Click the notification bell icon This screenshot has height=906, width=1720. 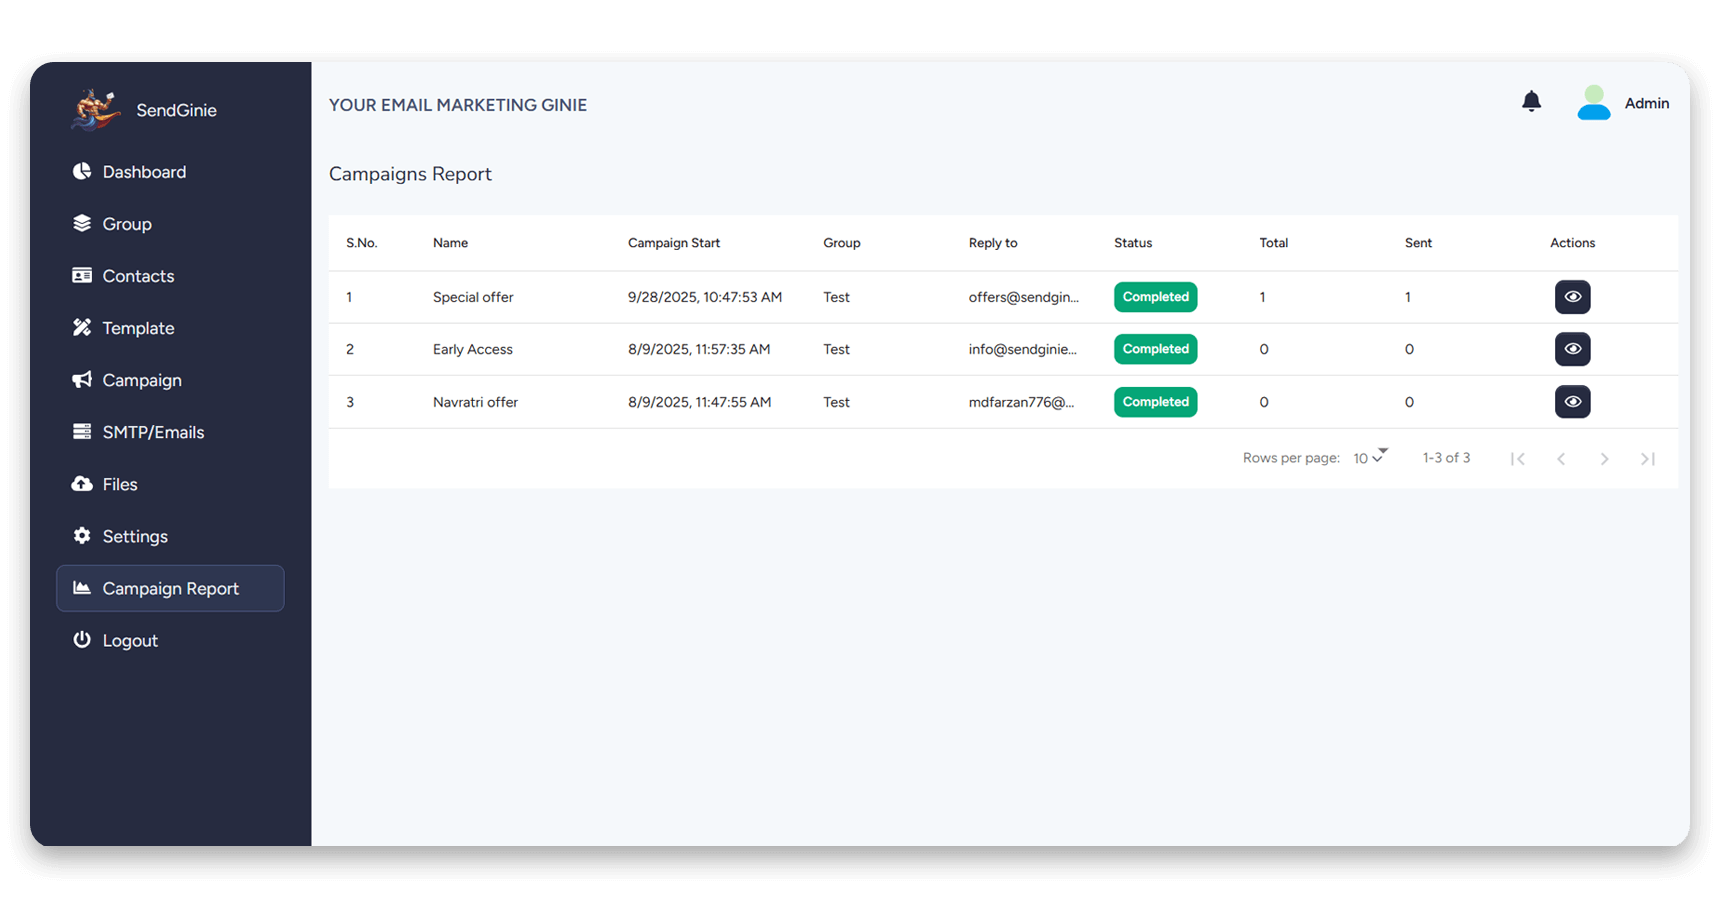[x=1531, y=102]
